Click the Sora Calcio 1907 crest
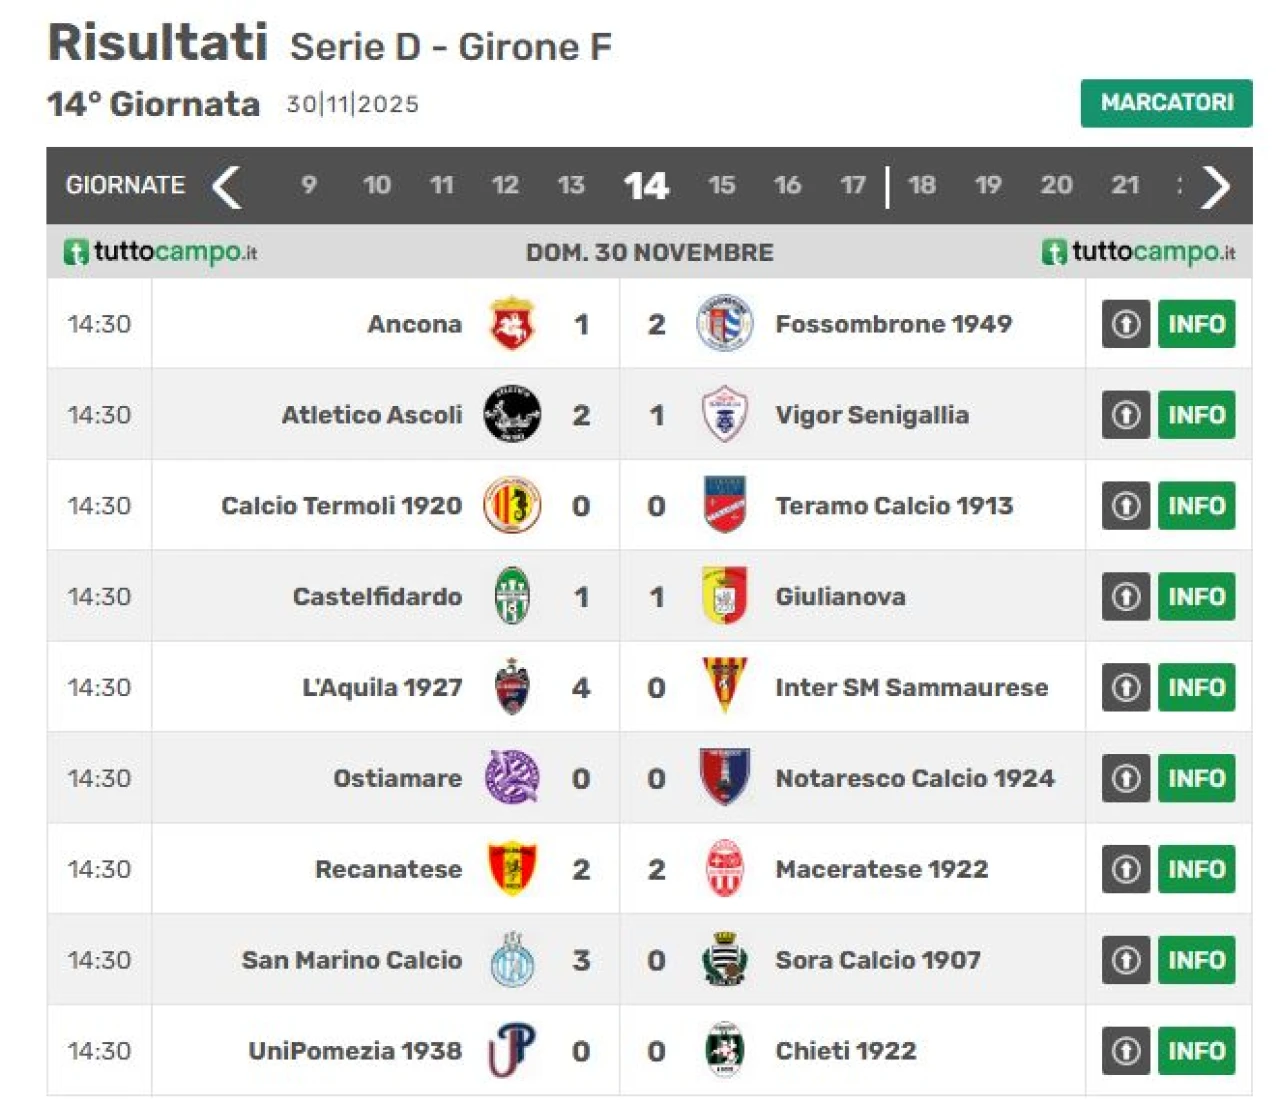 pos(724,959)
